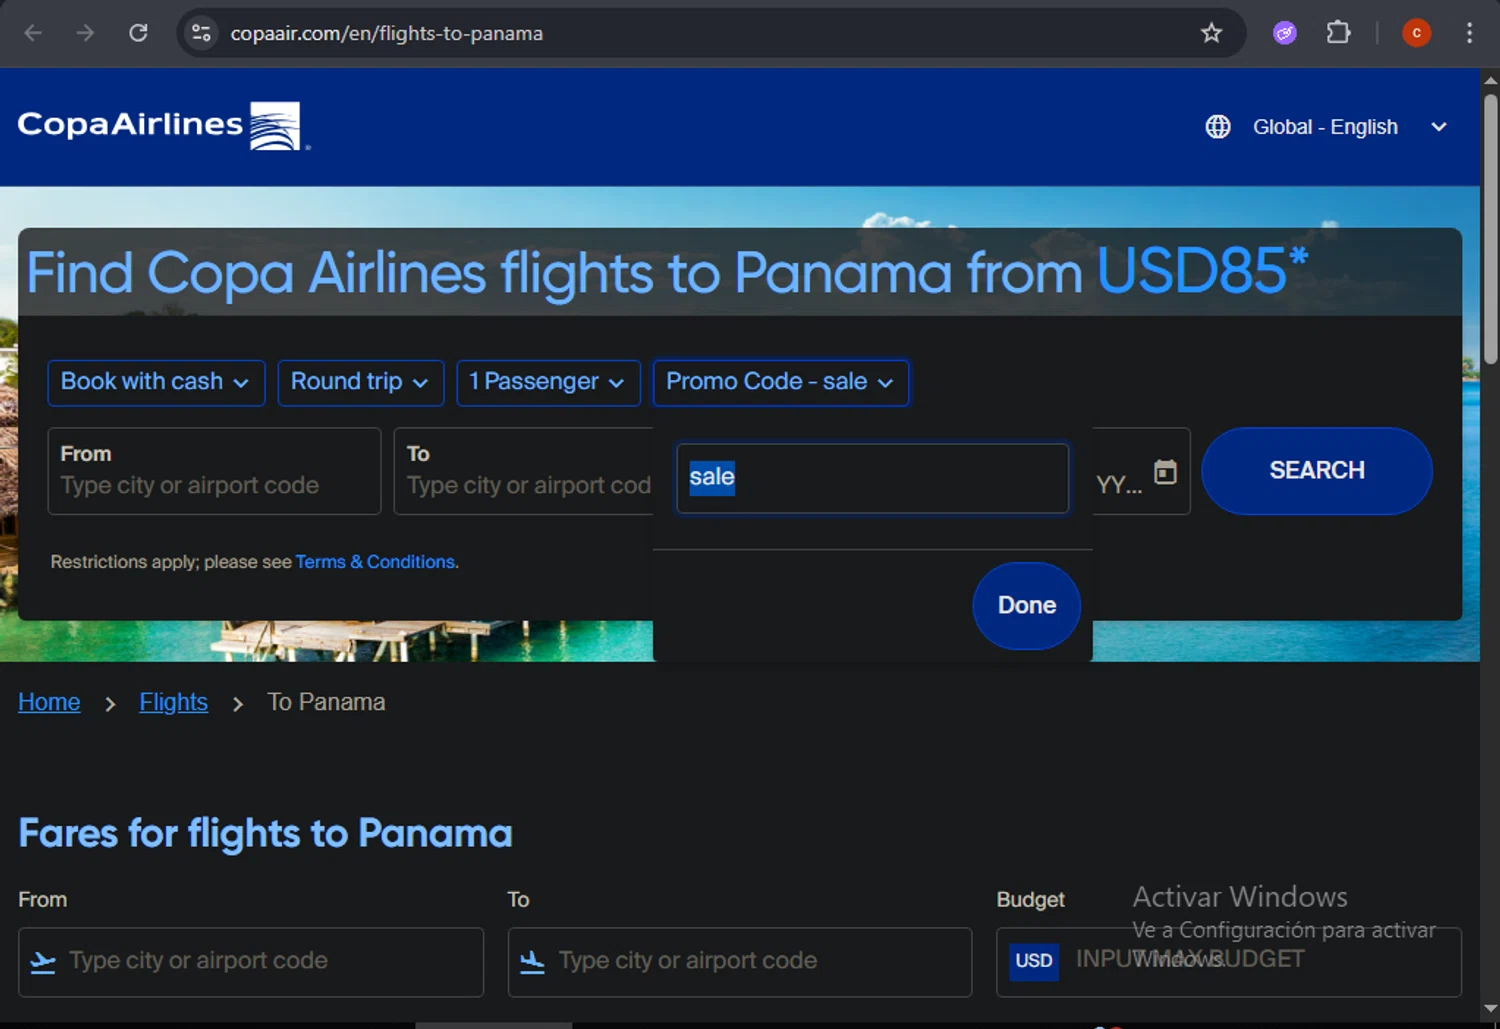This screenshot has height=1029, width=1500.
Task: Click the promo code text field
Action: click(873, 478)
